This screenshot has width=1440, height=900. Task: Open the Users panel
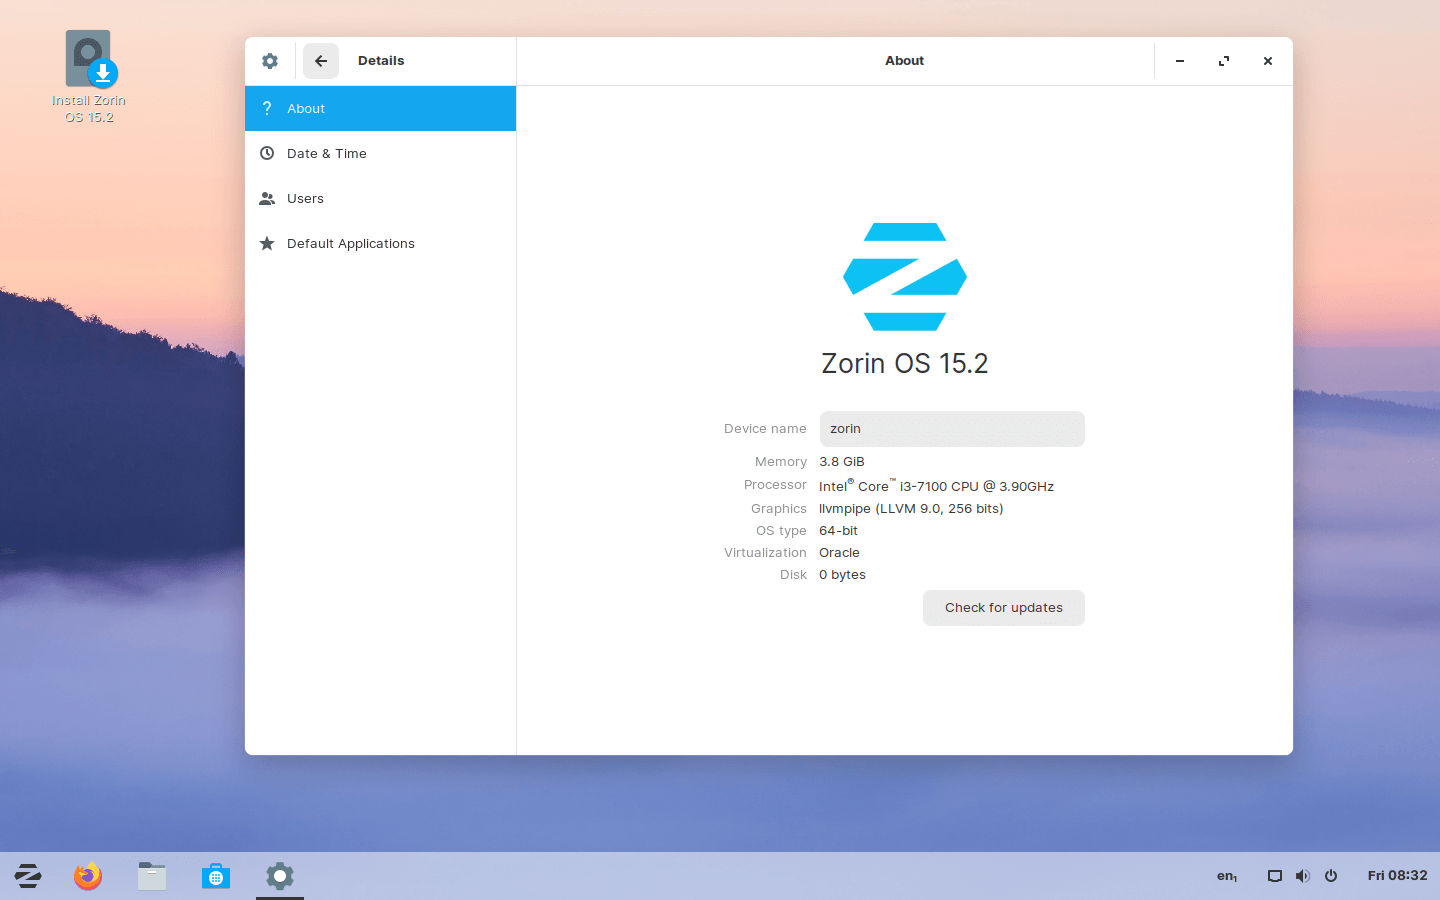380,198
